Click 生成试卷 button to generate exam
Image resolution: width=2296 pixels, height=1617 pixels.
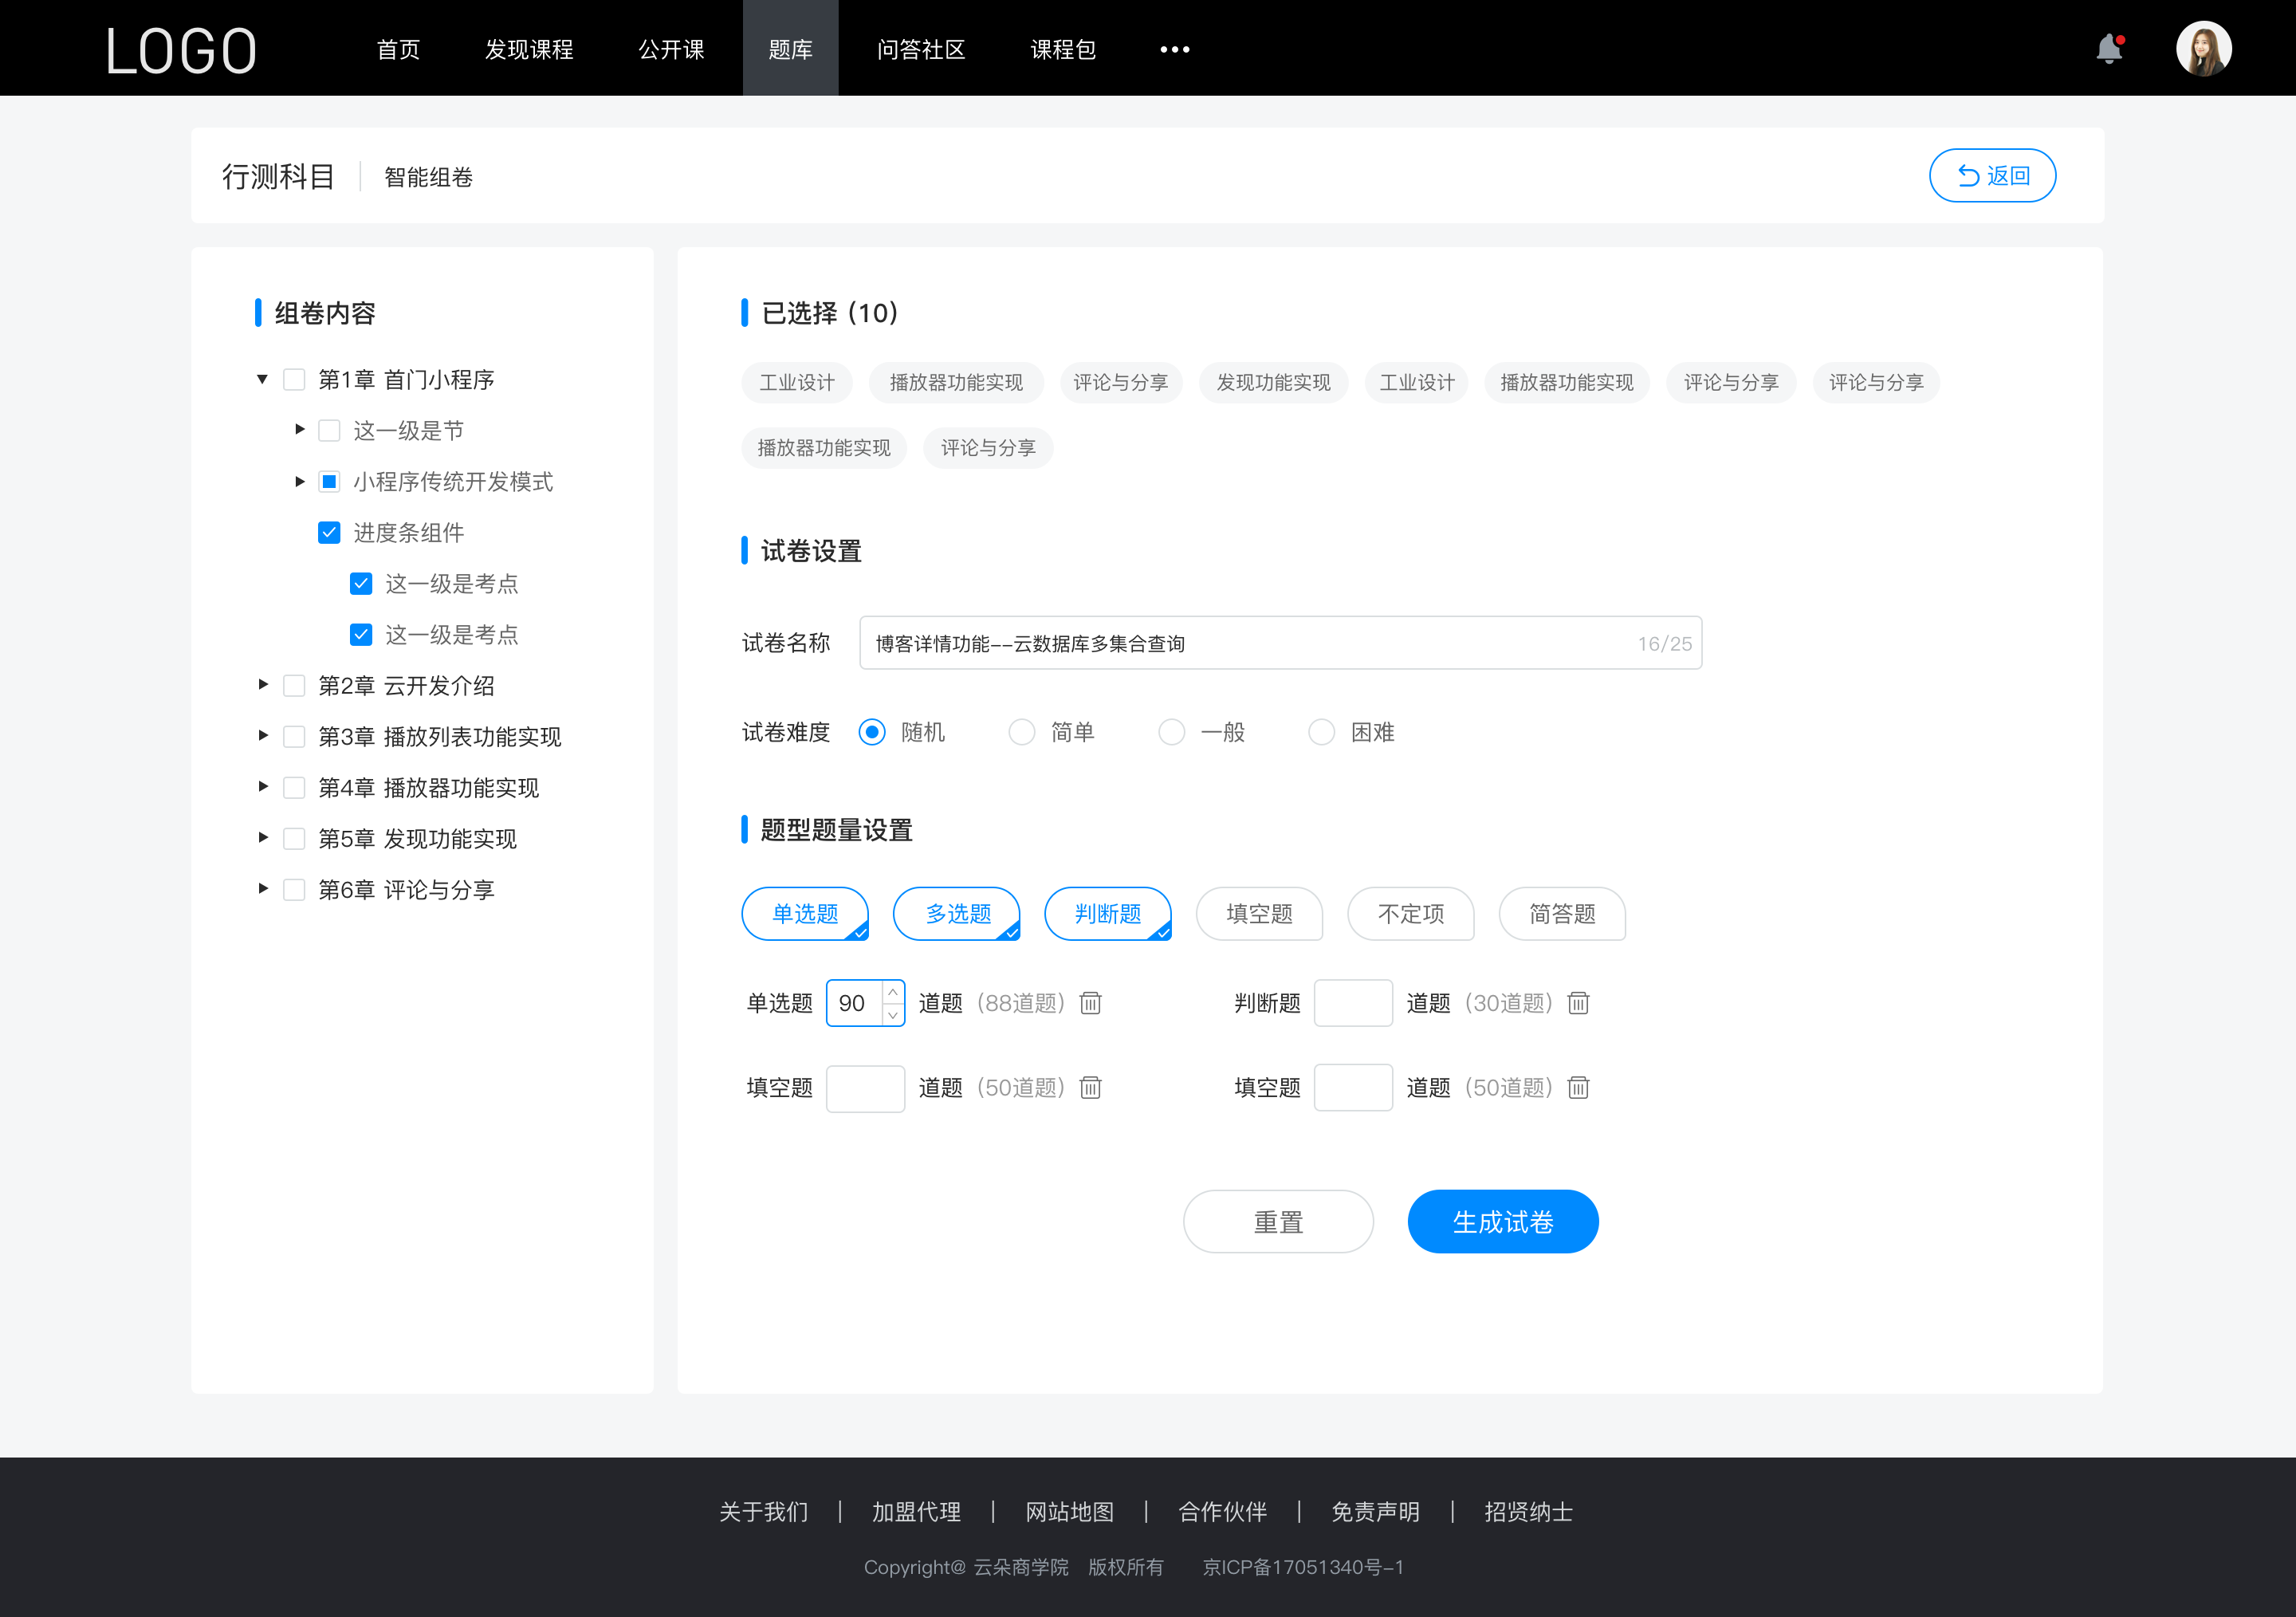click(1500, 1220)
